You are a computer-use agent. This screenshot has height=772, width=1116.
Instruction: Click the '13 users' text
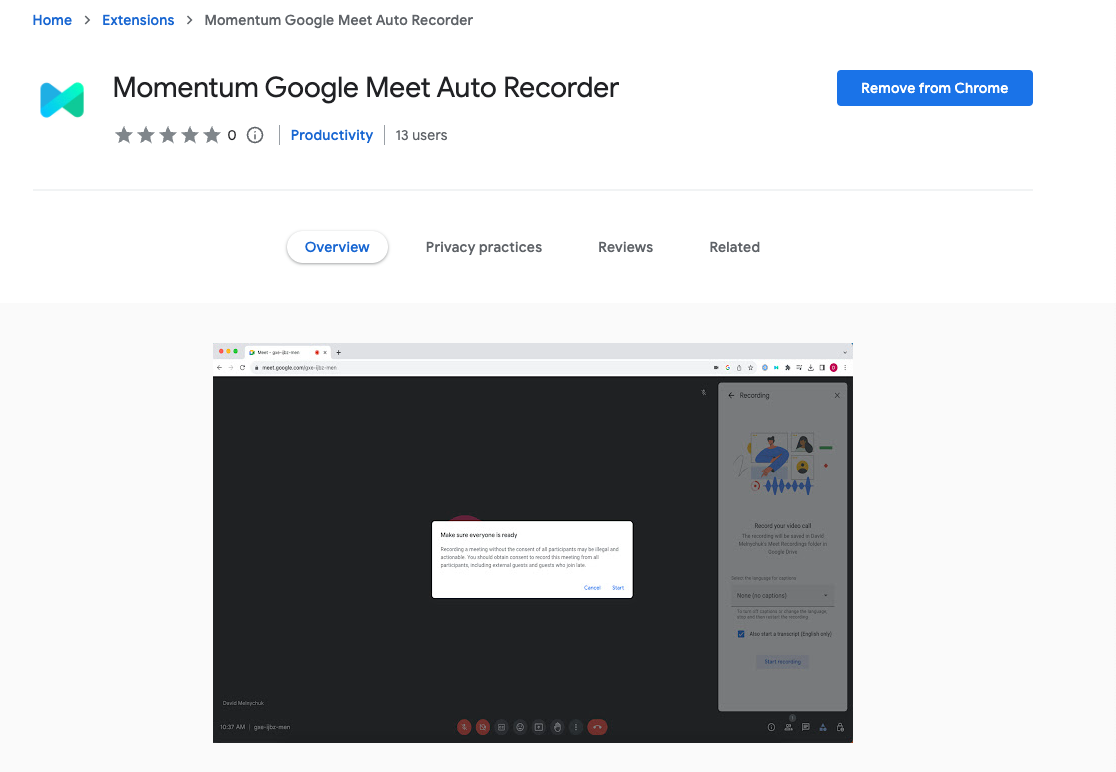(421, 135)
